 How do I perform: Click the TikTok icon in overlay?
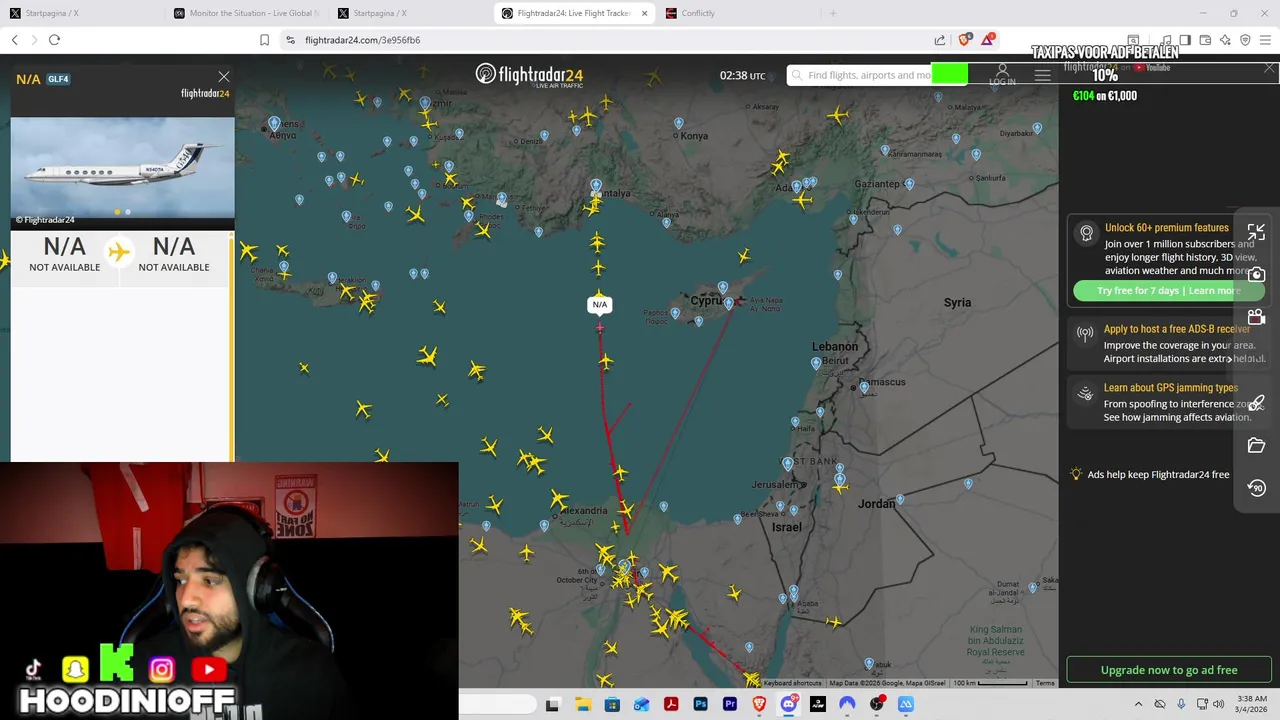click(34, 669)
